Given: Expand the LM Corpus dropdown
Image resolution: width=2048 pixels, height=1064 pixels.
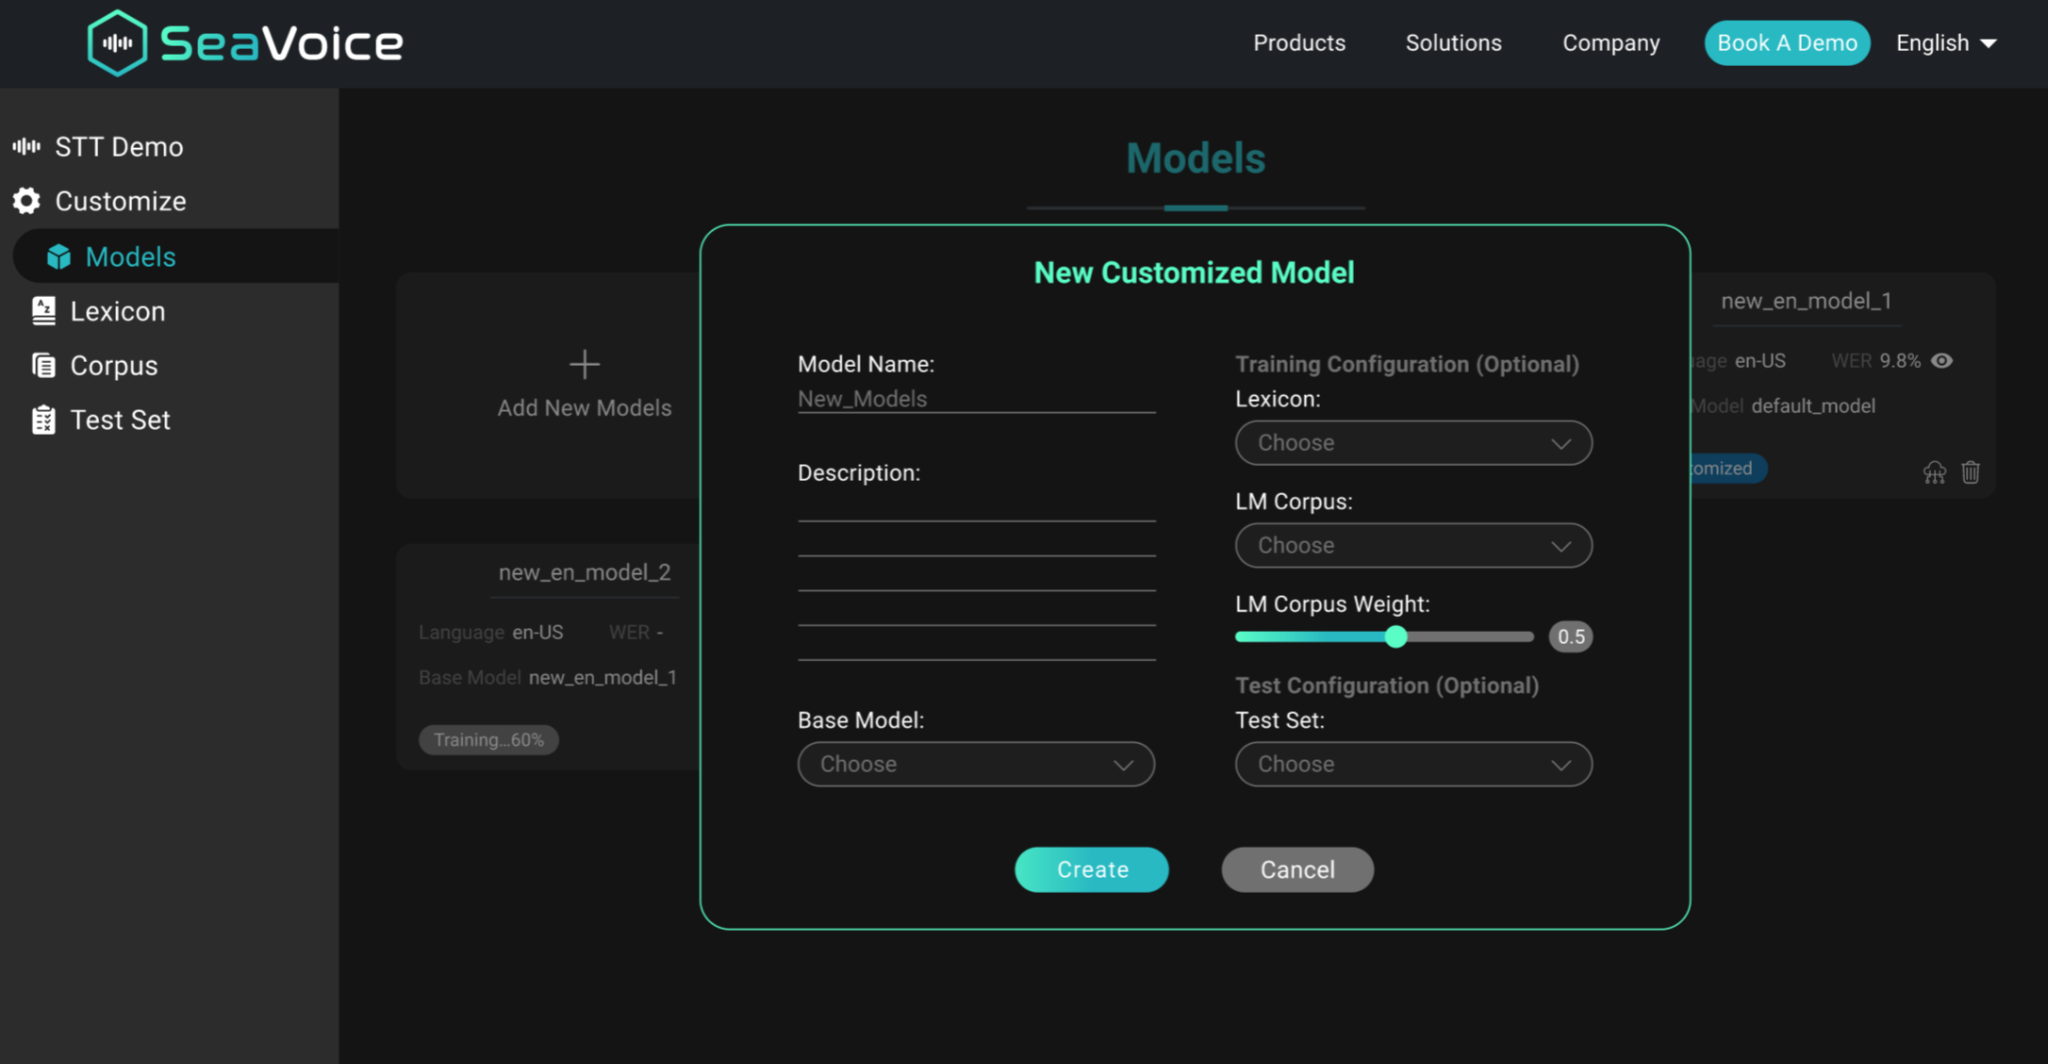Looking at the screenshot, I should point(1413,545).
